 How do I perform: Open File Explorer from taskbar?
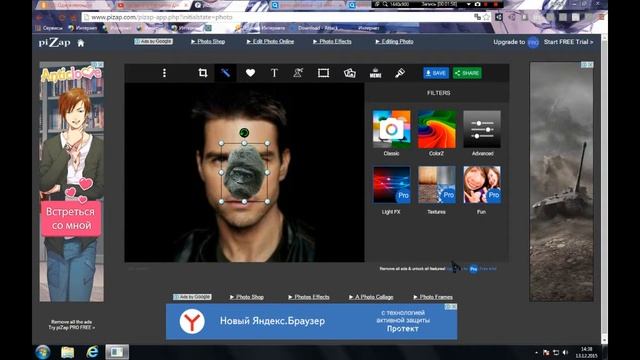click(68, 352)
